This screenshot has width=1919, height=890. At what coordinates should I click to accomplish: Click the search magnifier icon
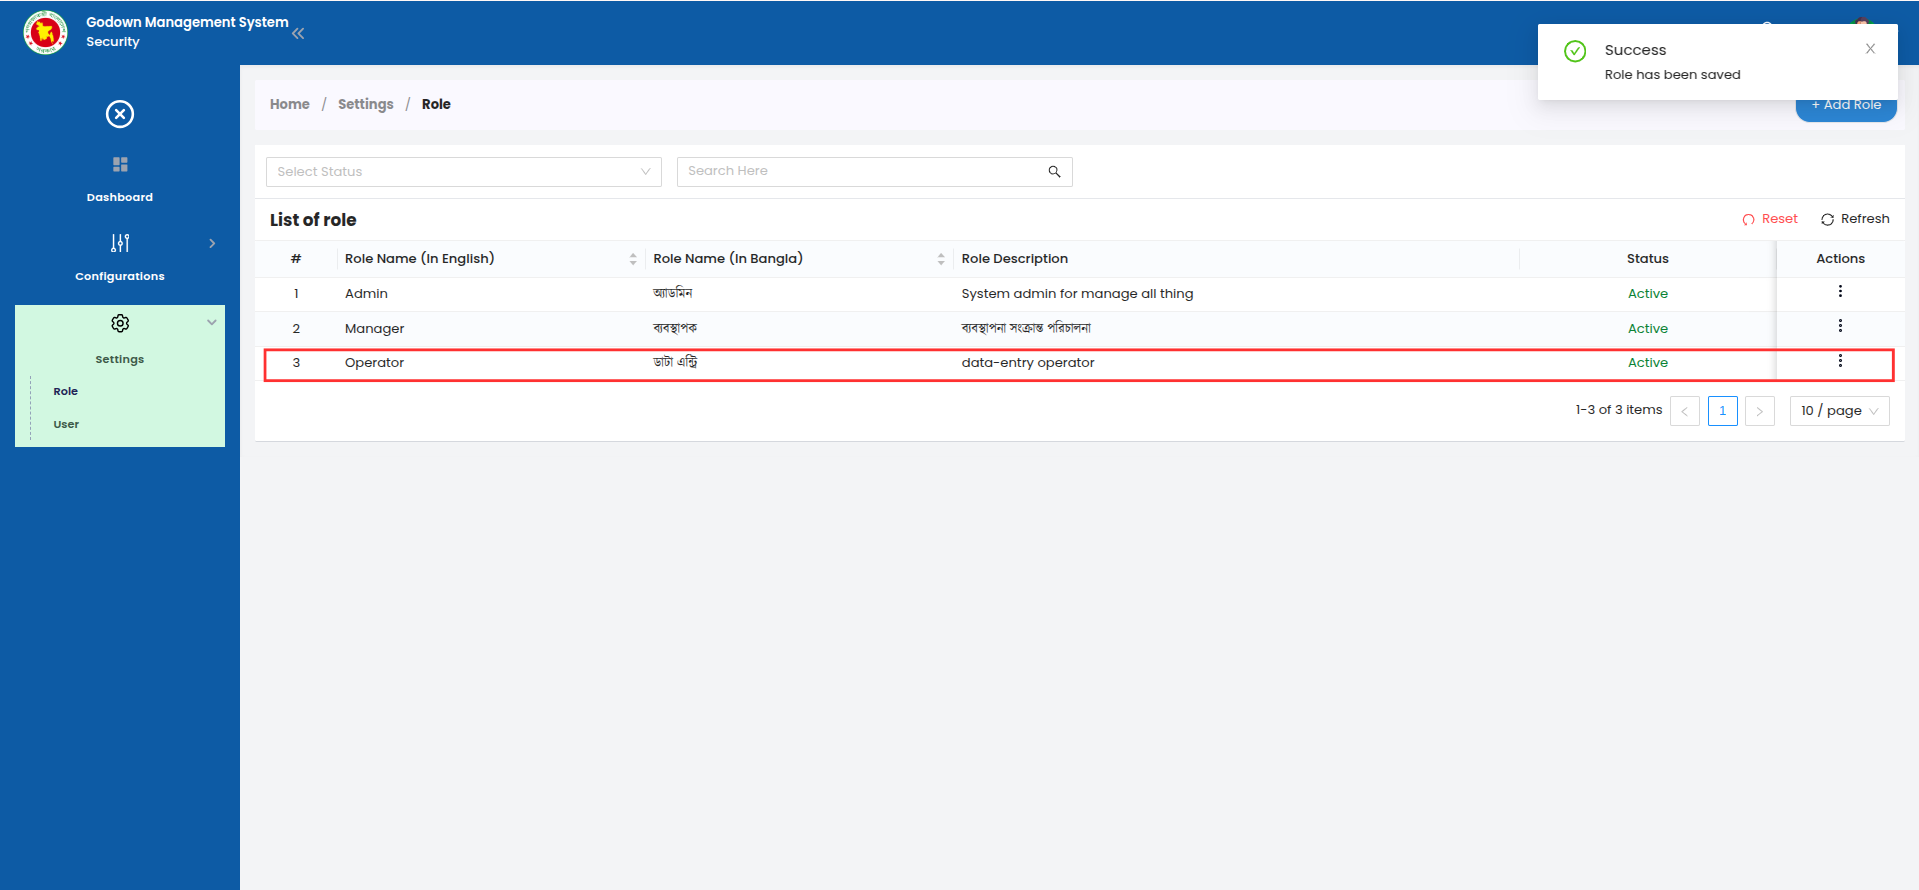click(x=1054, y=172)
